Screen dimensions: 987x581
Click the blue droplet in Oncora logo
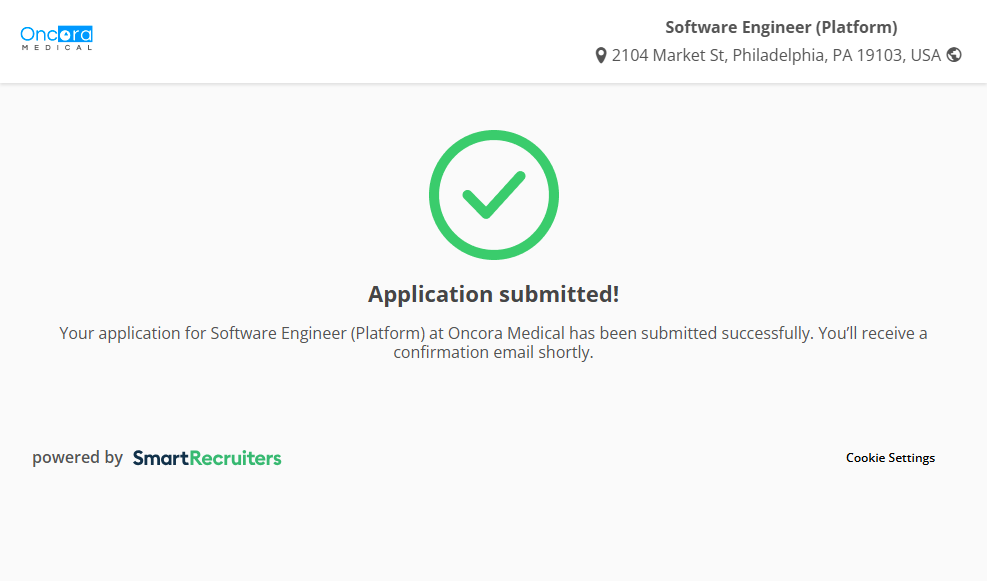click(67, 34)
